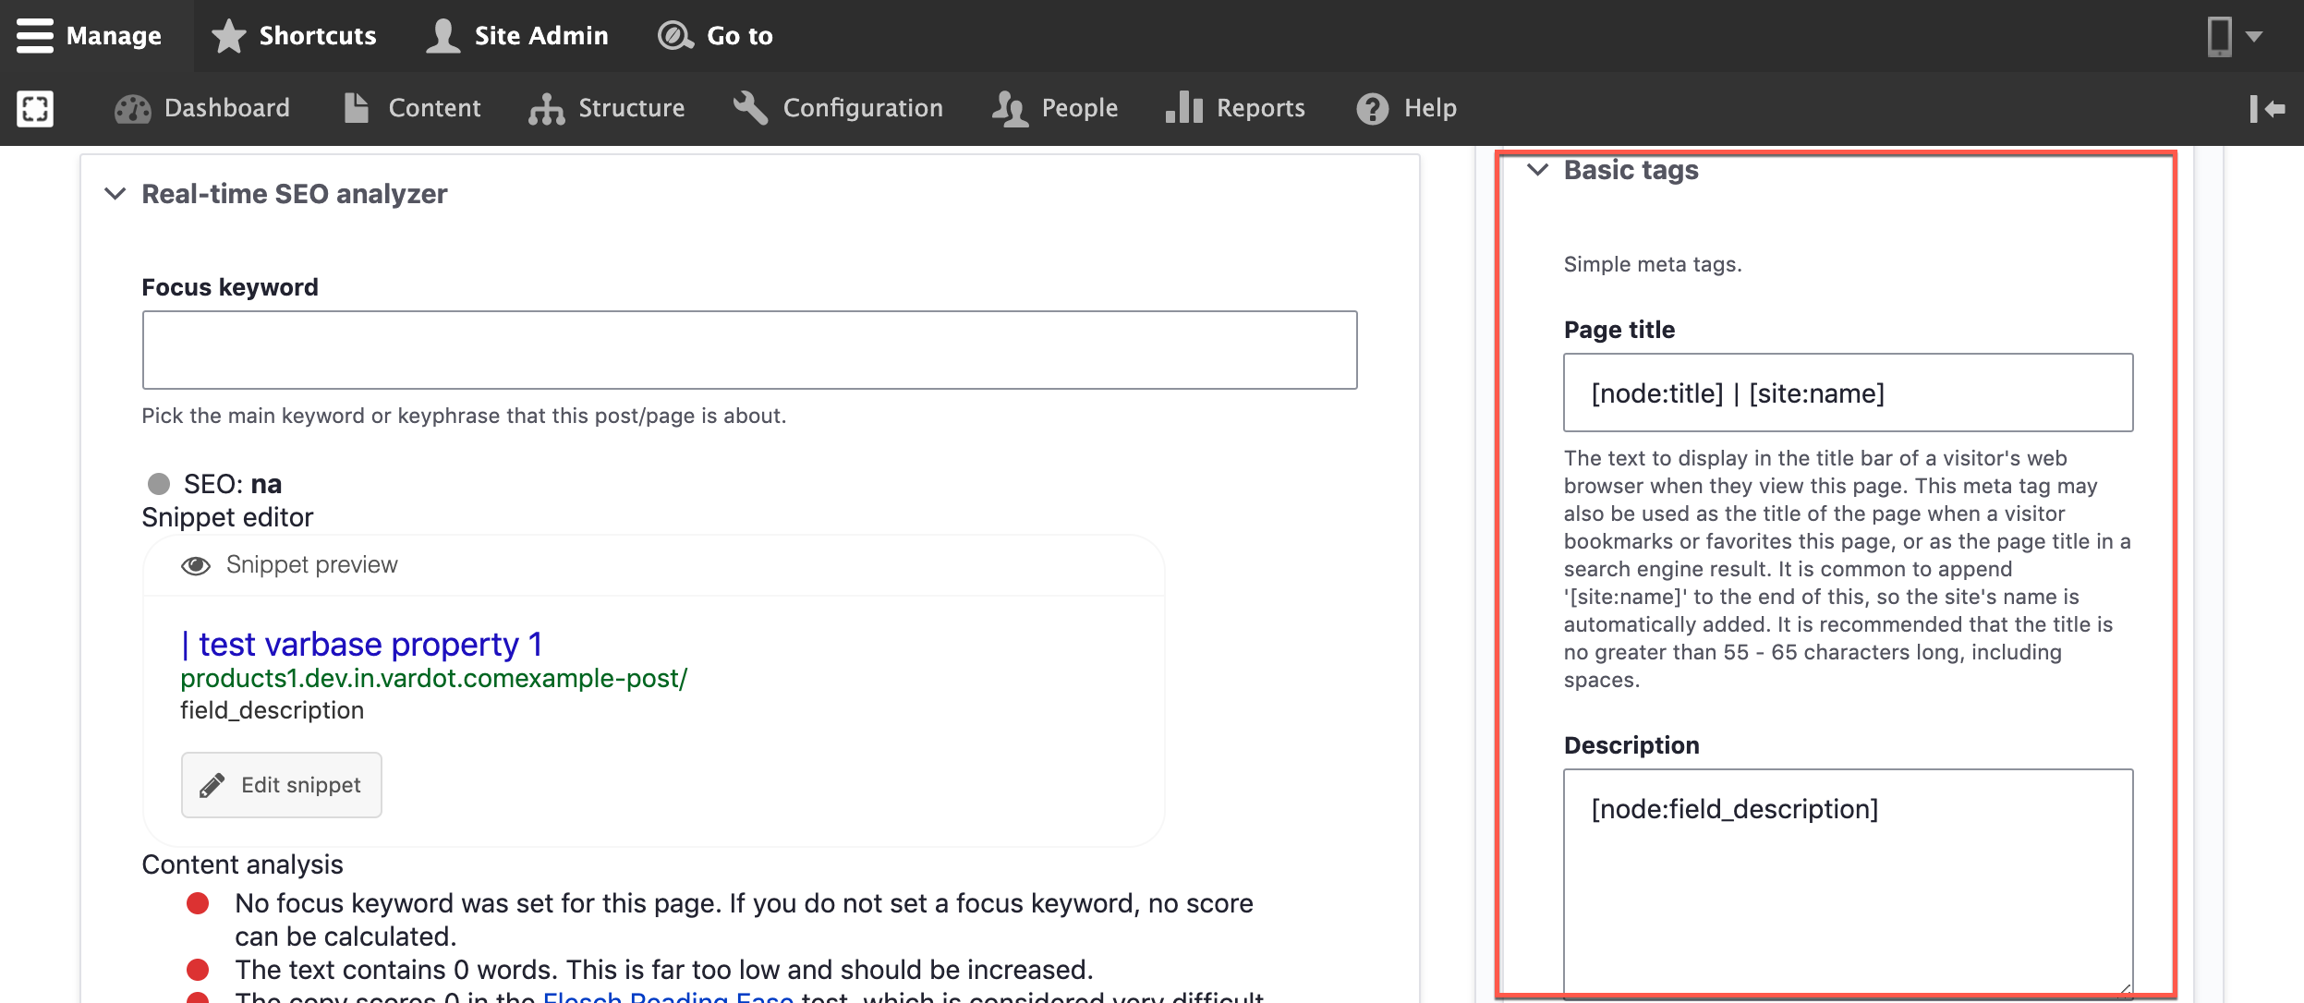Toggle toolbar orientation arrow icon
Screen dimensions: 2304x1003
2267,108
